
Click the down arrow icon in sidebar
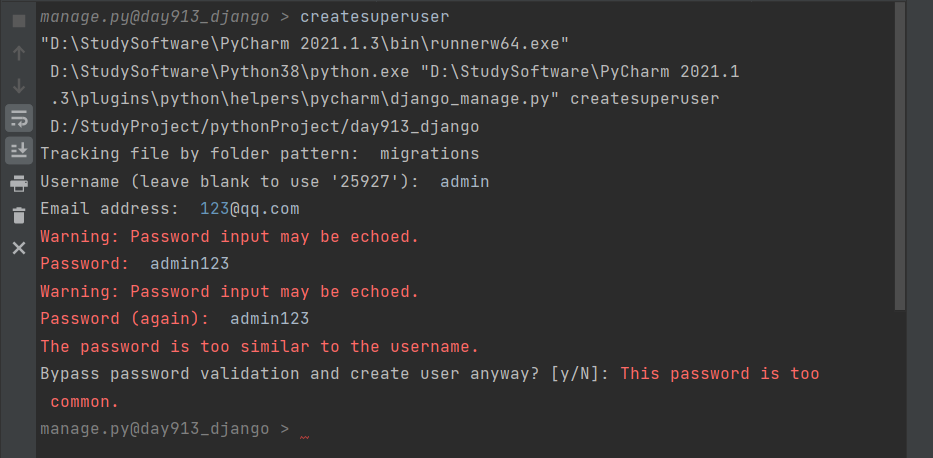click(x=18, y=85)
